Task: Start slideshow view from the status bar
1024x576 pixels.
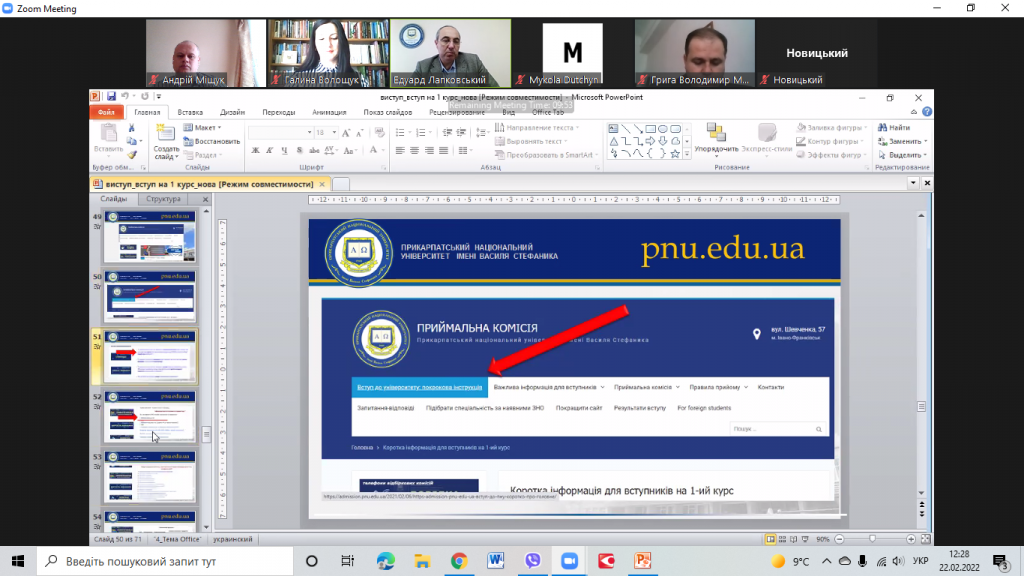Action: point(806,539)
